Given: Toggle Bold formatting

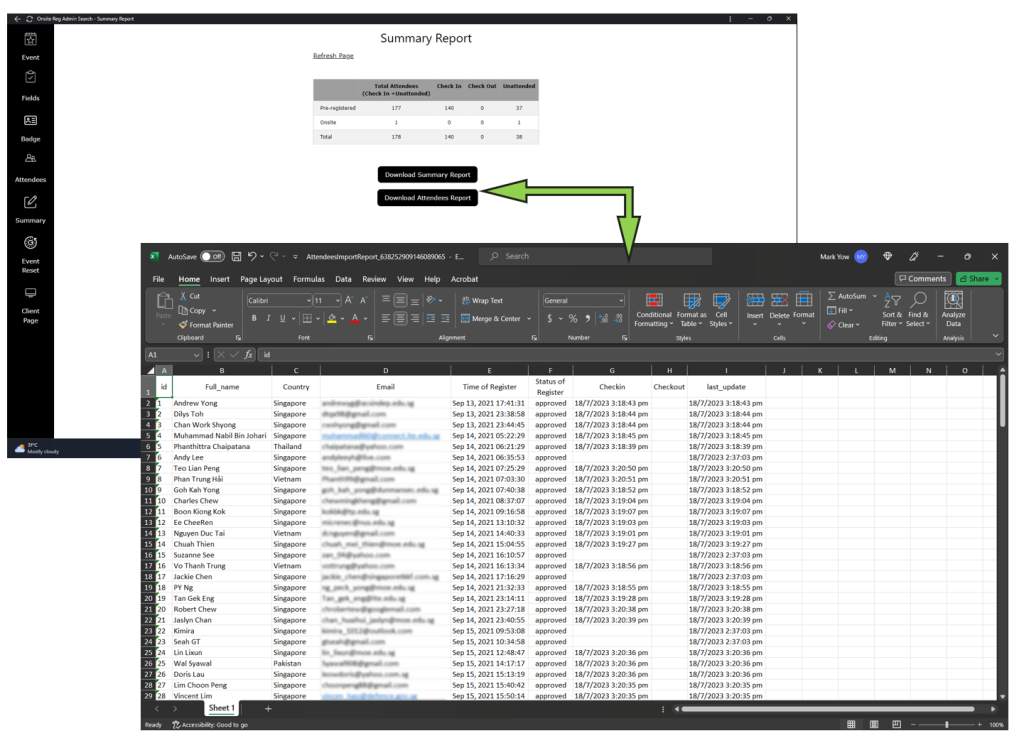Looking at the screenshot, I should click(x=254, y=319).
